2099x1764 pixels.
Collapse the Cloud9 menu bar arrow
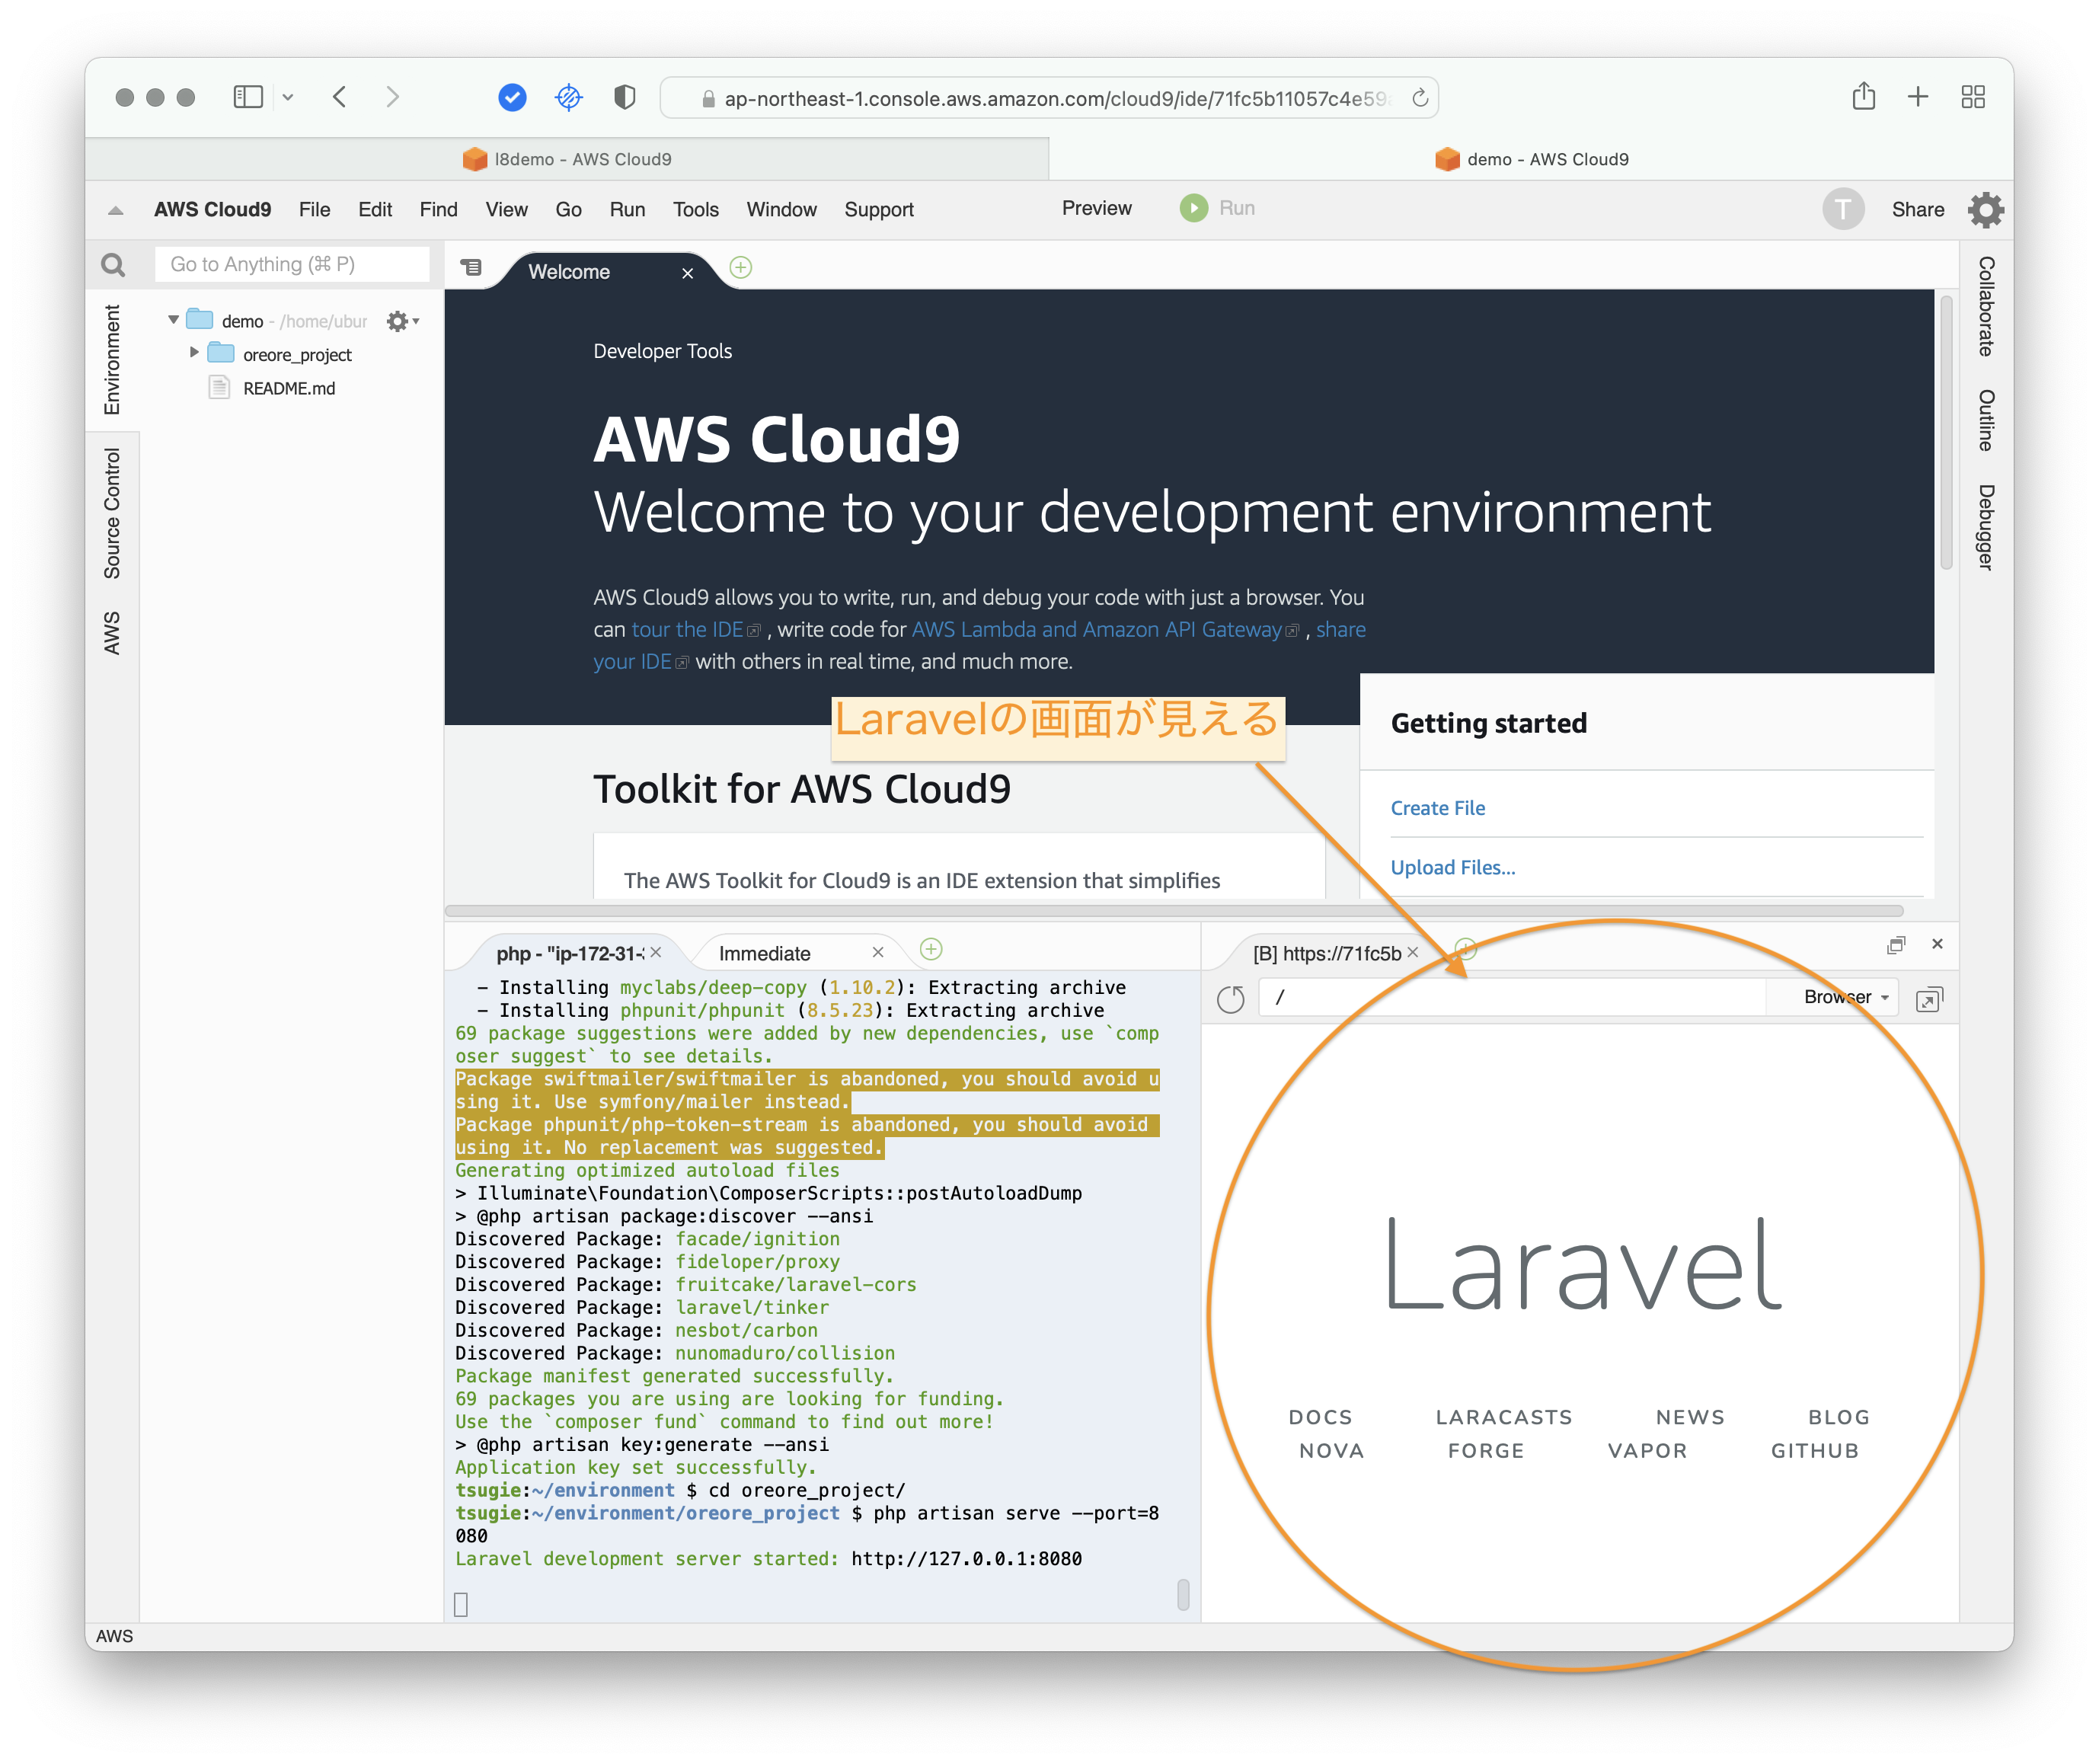[x=116, y=211]
